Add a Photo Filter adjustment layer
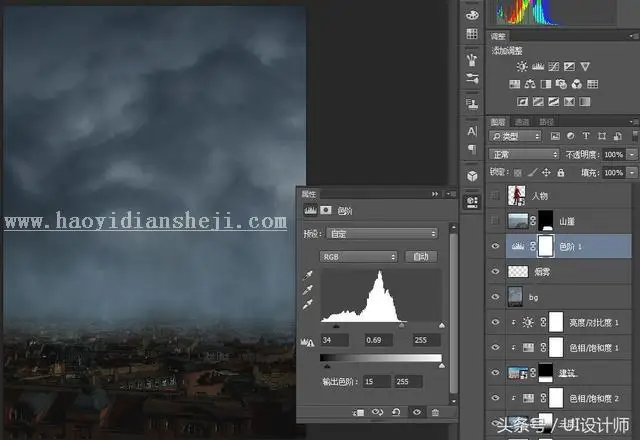This screenshot has height=440, width=640. 561,84
